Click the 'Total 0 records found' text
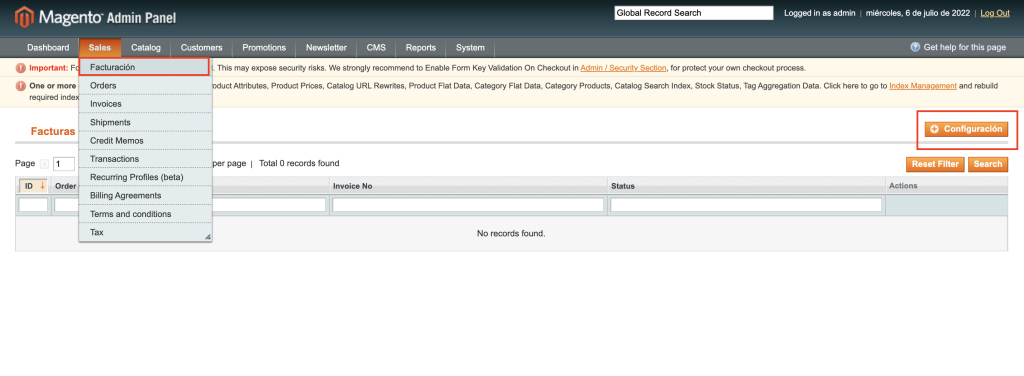The image size is (1024, 376). [299, 163]
